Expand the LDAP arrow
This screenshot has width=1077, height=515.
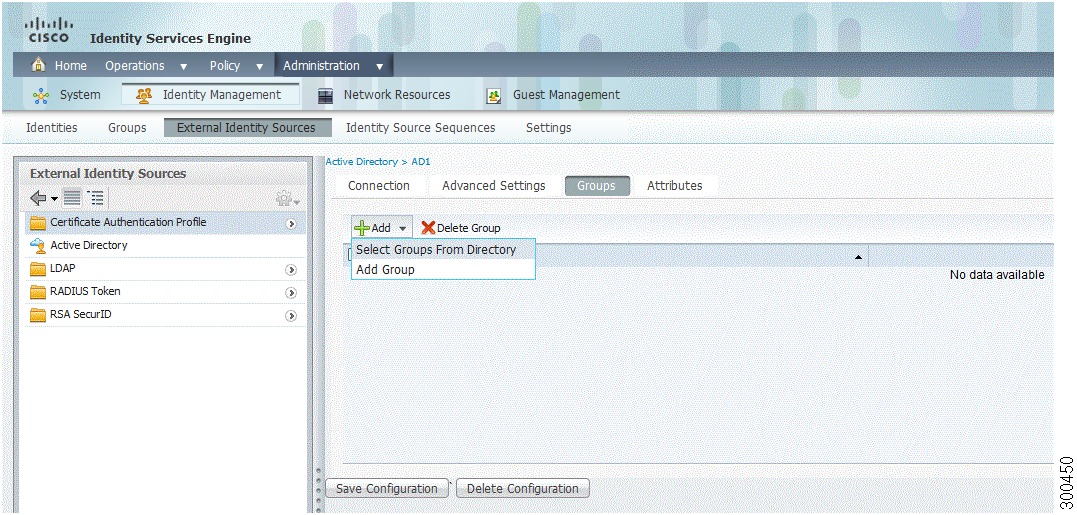(x=291, y=270)
